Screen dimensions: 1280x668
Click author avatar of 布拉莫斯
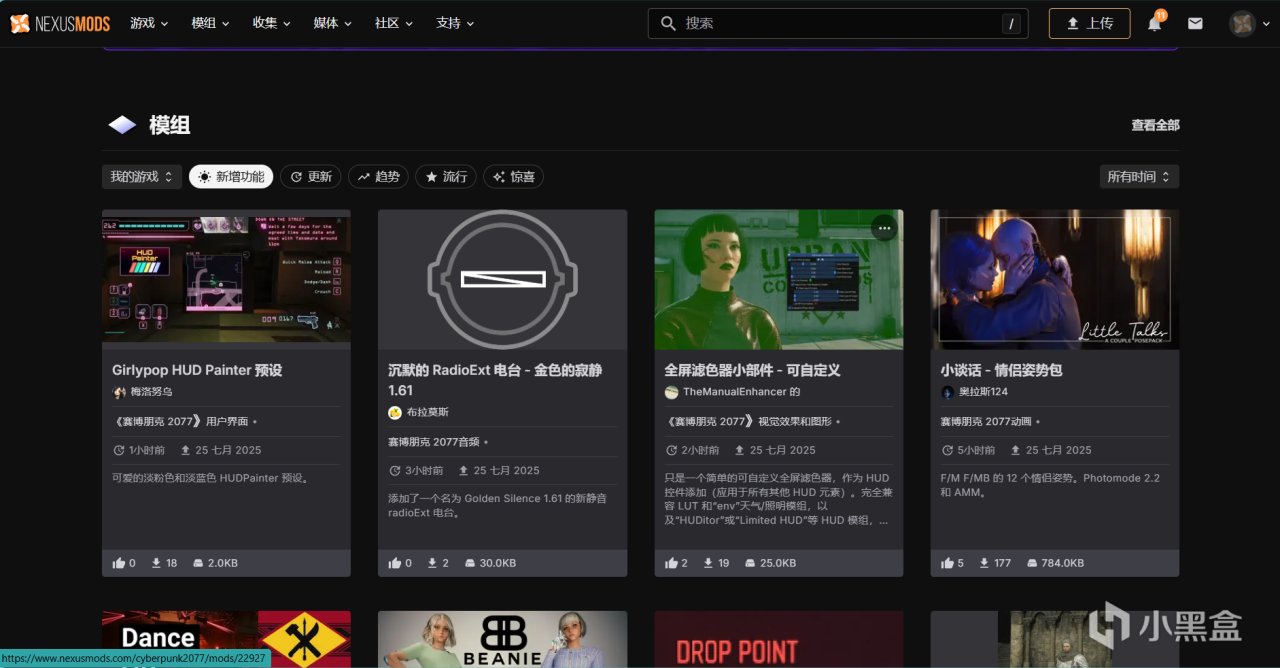[395, 413]
